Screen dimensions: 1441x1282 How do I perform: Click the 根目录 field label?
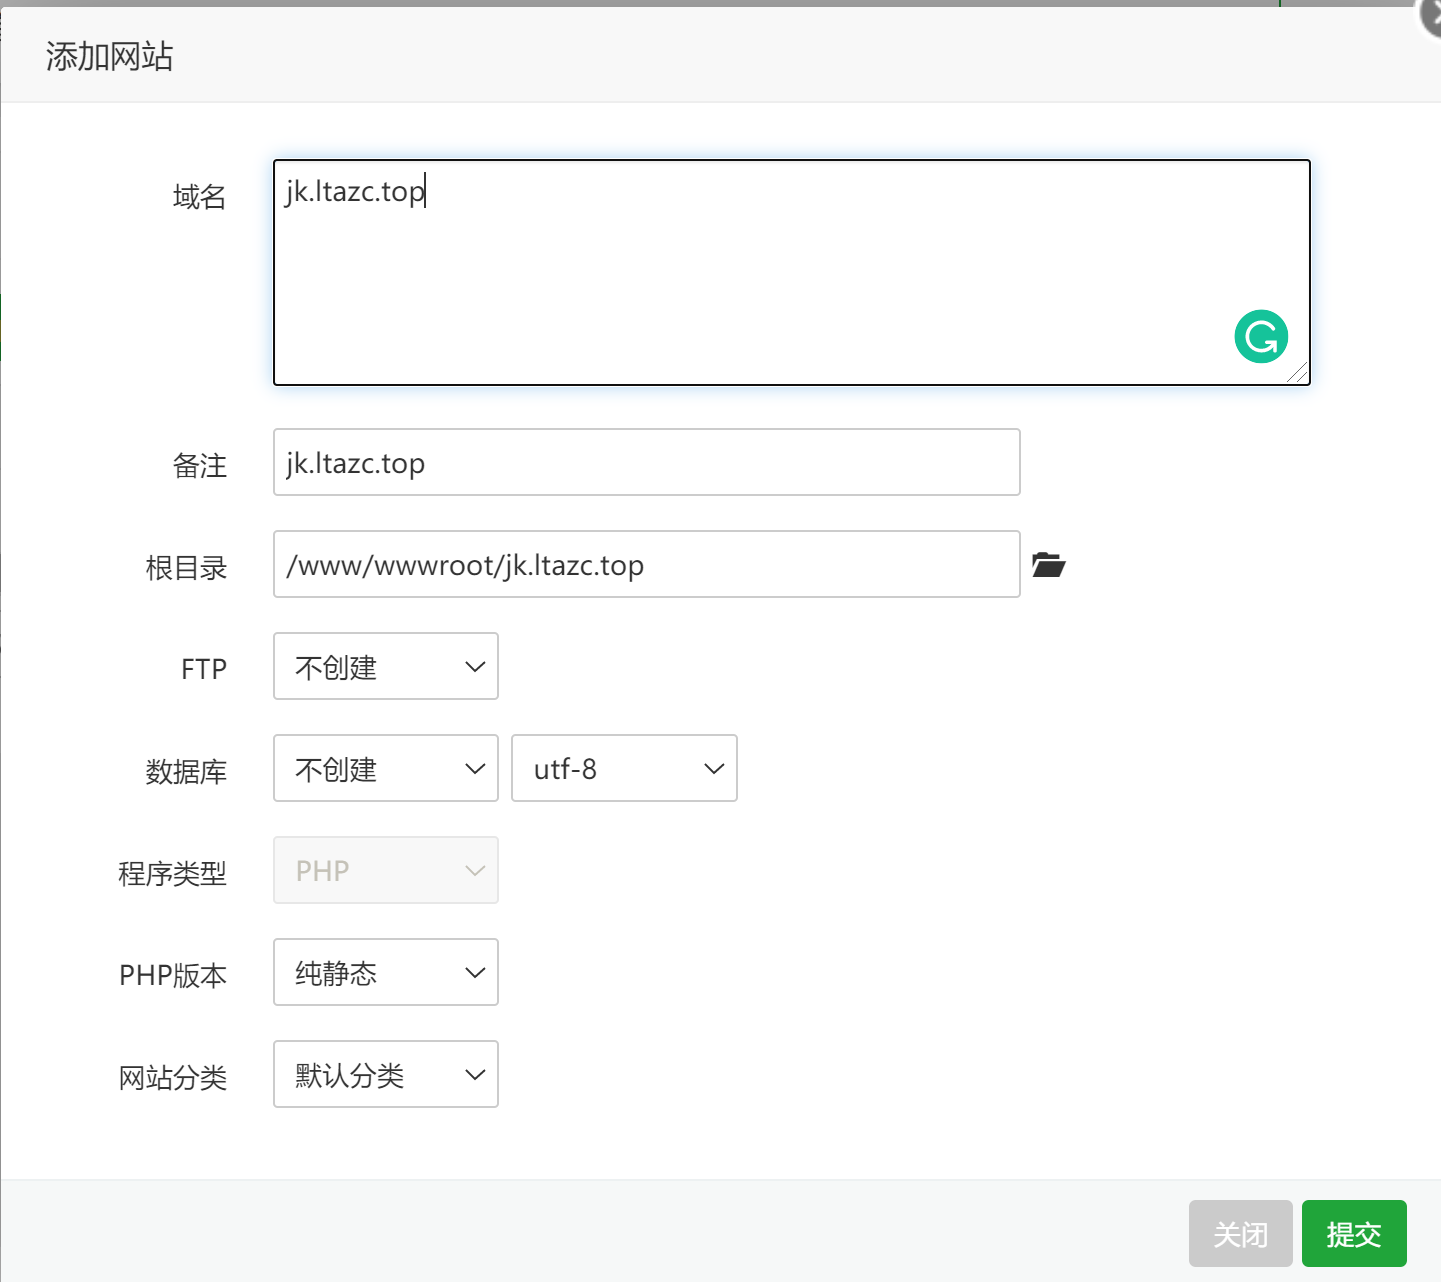click(186, 568)
